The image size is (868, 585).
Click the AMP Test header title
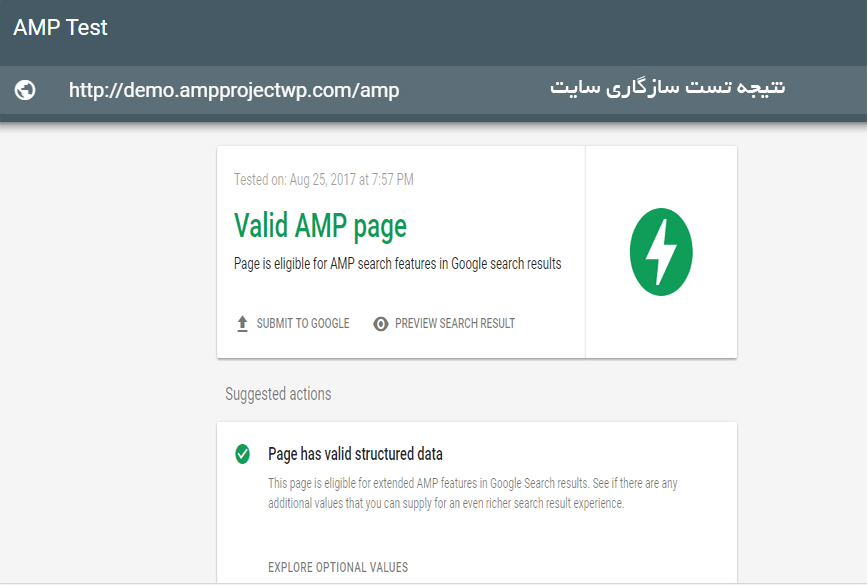tap(60, 27)
